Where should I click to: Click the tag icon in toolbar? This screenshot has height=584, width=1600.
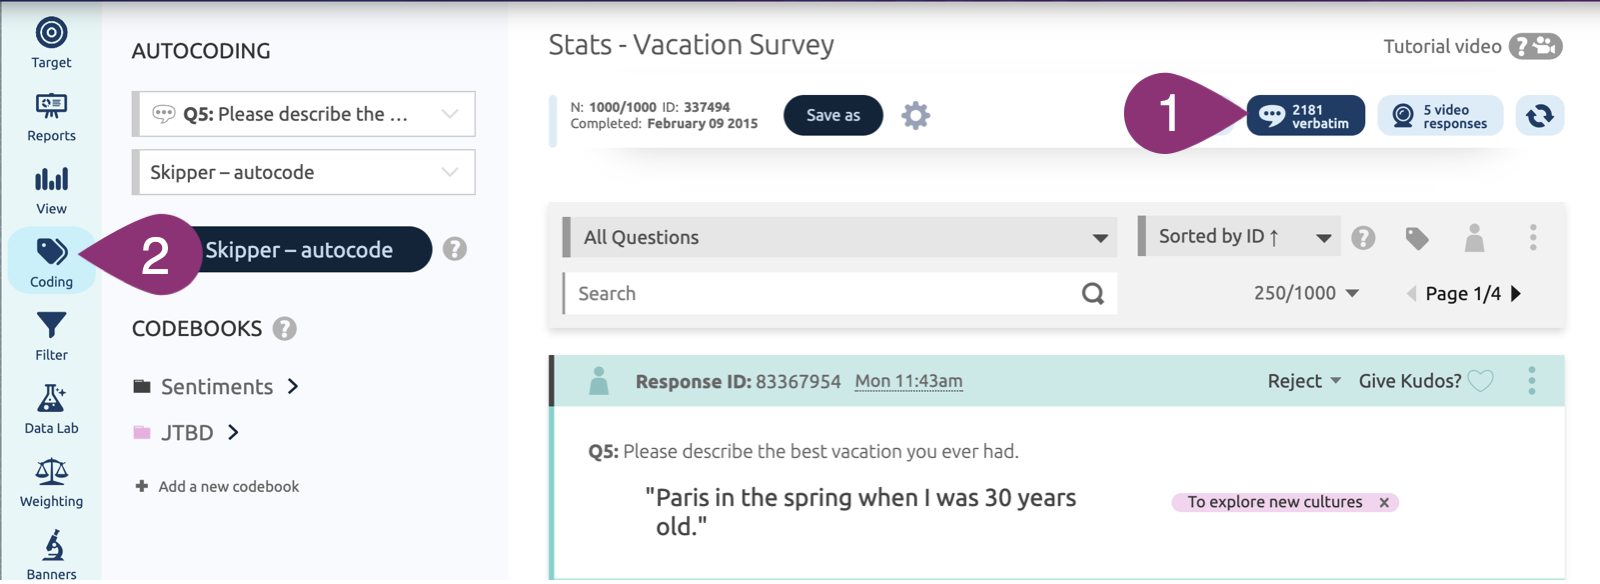pos(1416,238)
